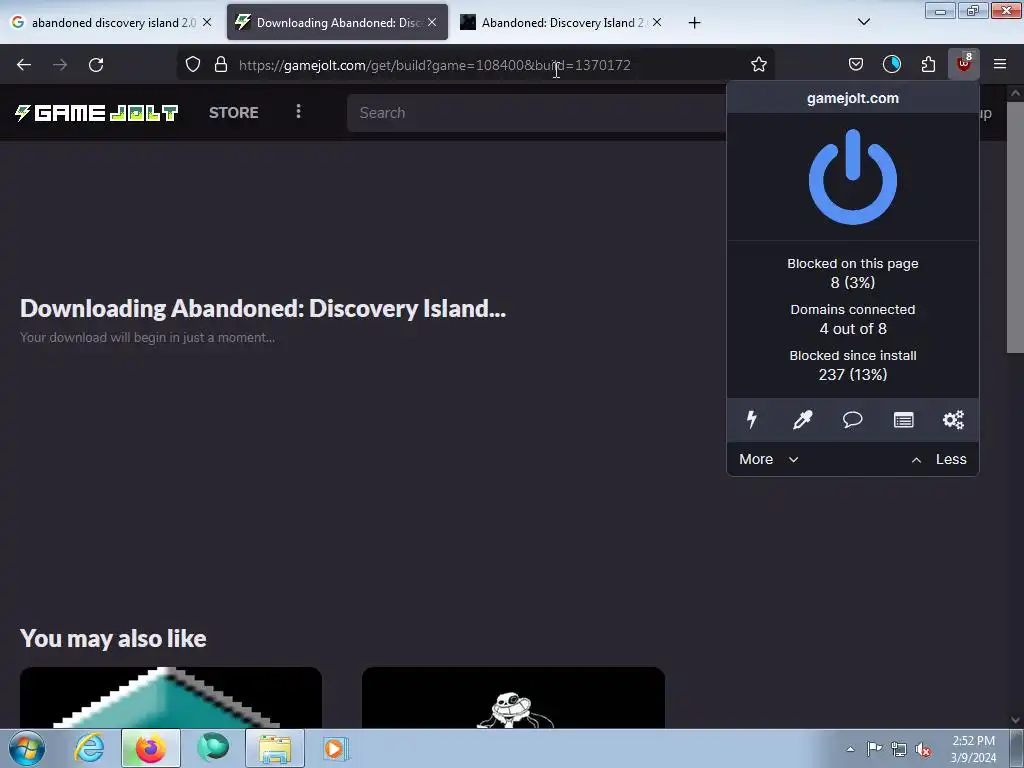Click the blue circular extension icon in toolbar

(891, 64)
